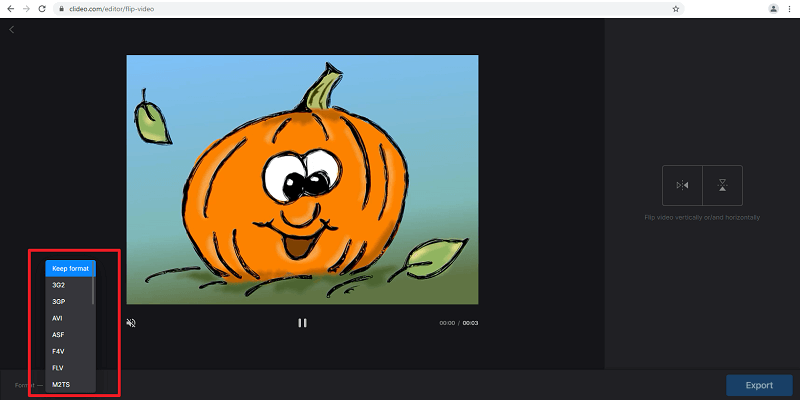Choose M2TS from format list

tap(68, 385)
